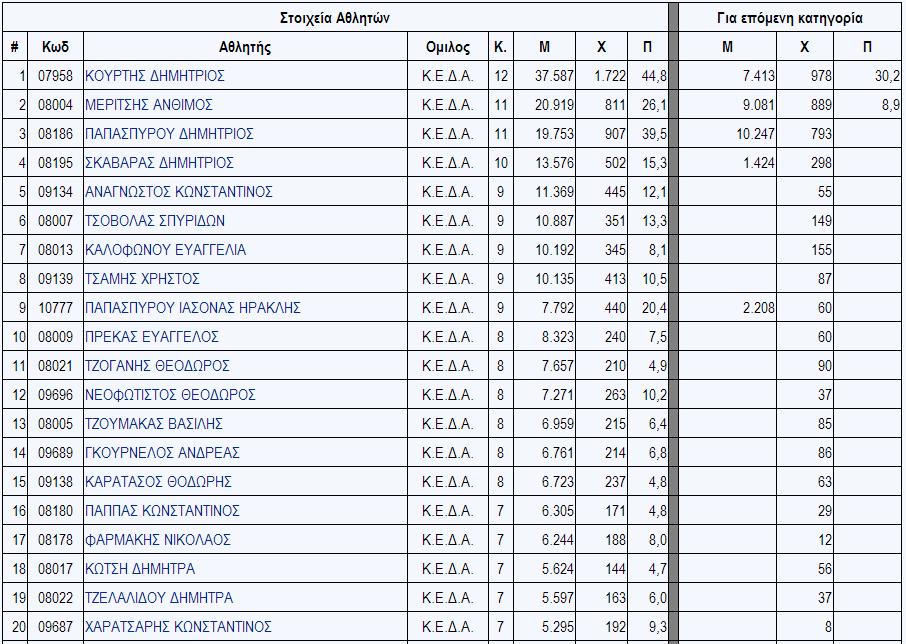Open ΤΖΟΓΑΝΗΣ ΘΕΟΔΩΡΟΣ athlete link
The height and width of the screenshot is (644, 906).
tap(158, 366)
